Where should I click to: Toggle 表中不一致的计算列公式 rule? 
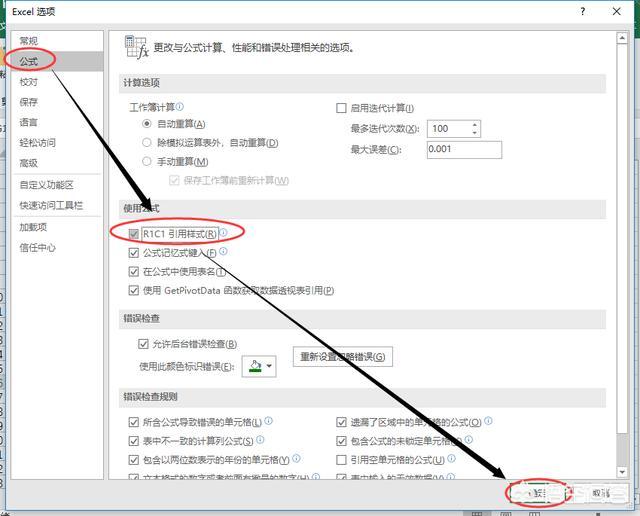click(133, 441)
